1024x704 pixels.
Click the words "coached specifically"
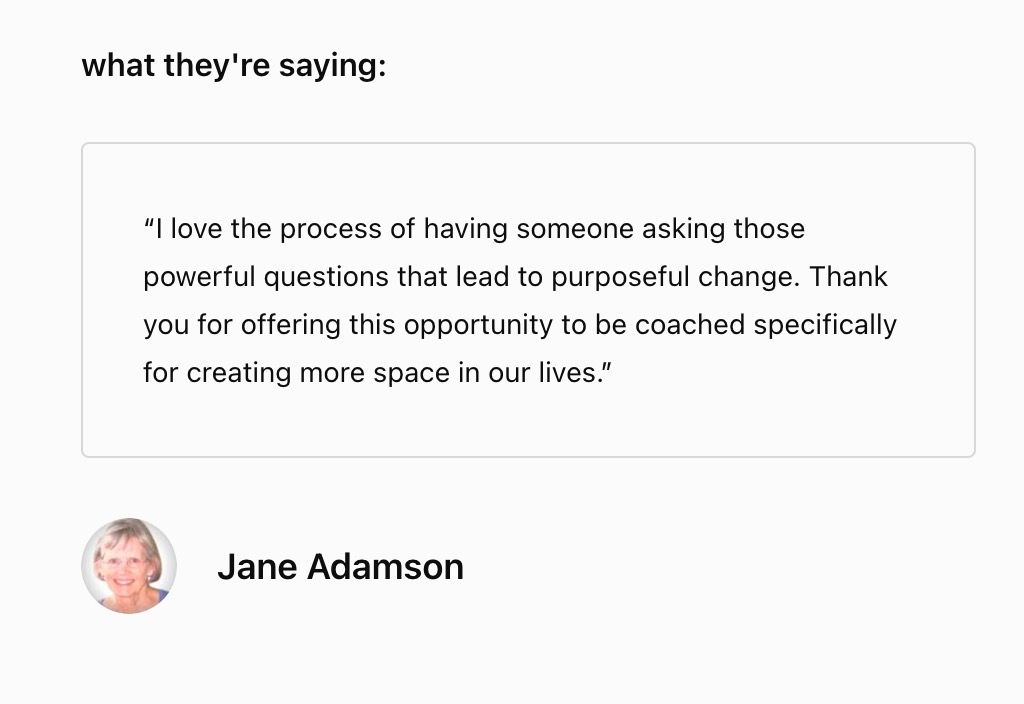tap(766, 325)
